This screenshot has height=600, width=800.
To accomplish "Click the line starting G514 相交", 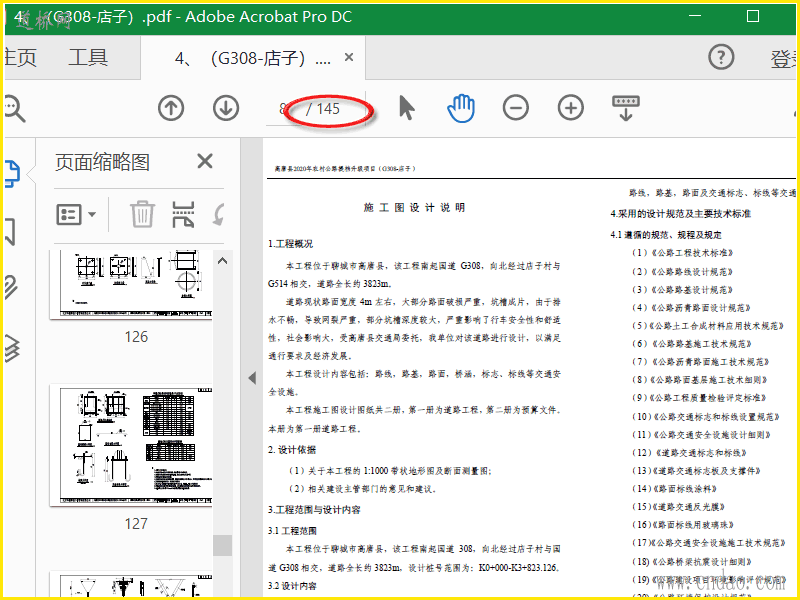I will [330, 284].
